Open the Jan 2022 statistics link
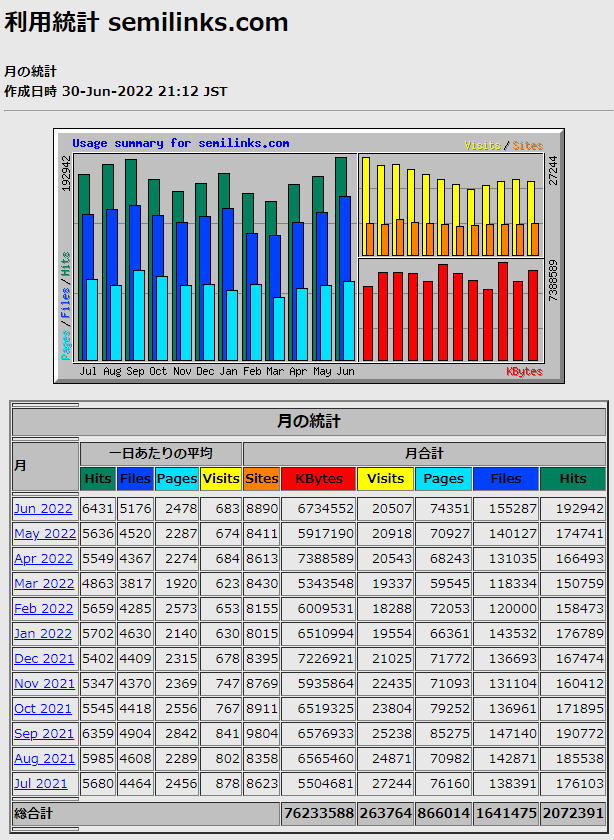 pos(43,633)
